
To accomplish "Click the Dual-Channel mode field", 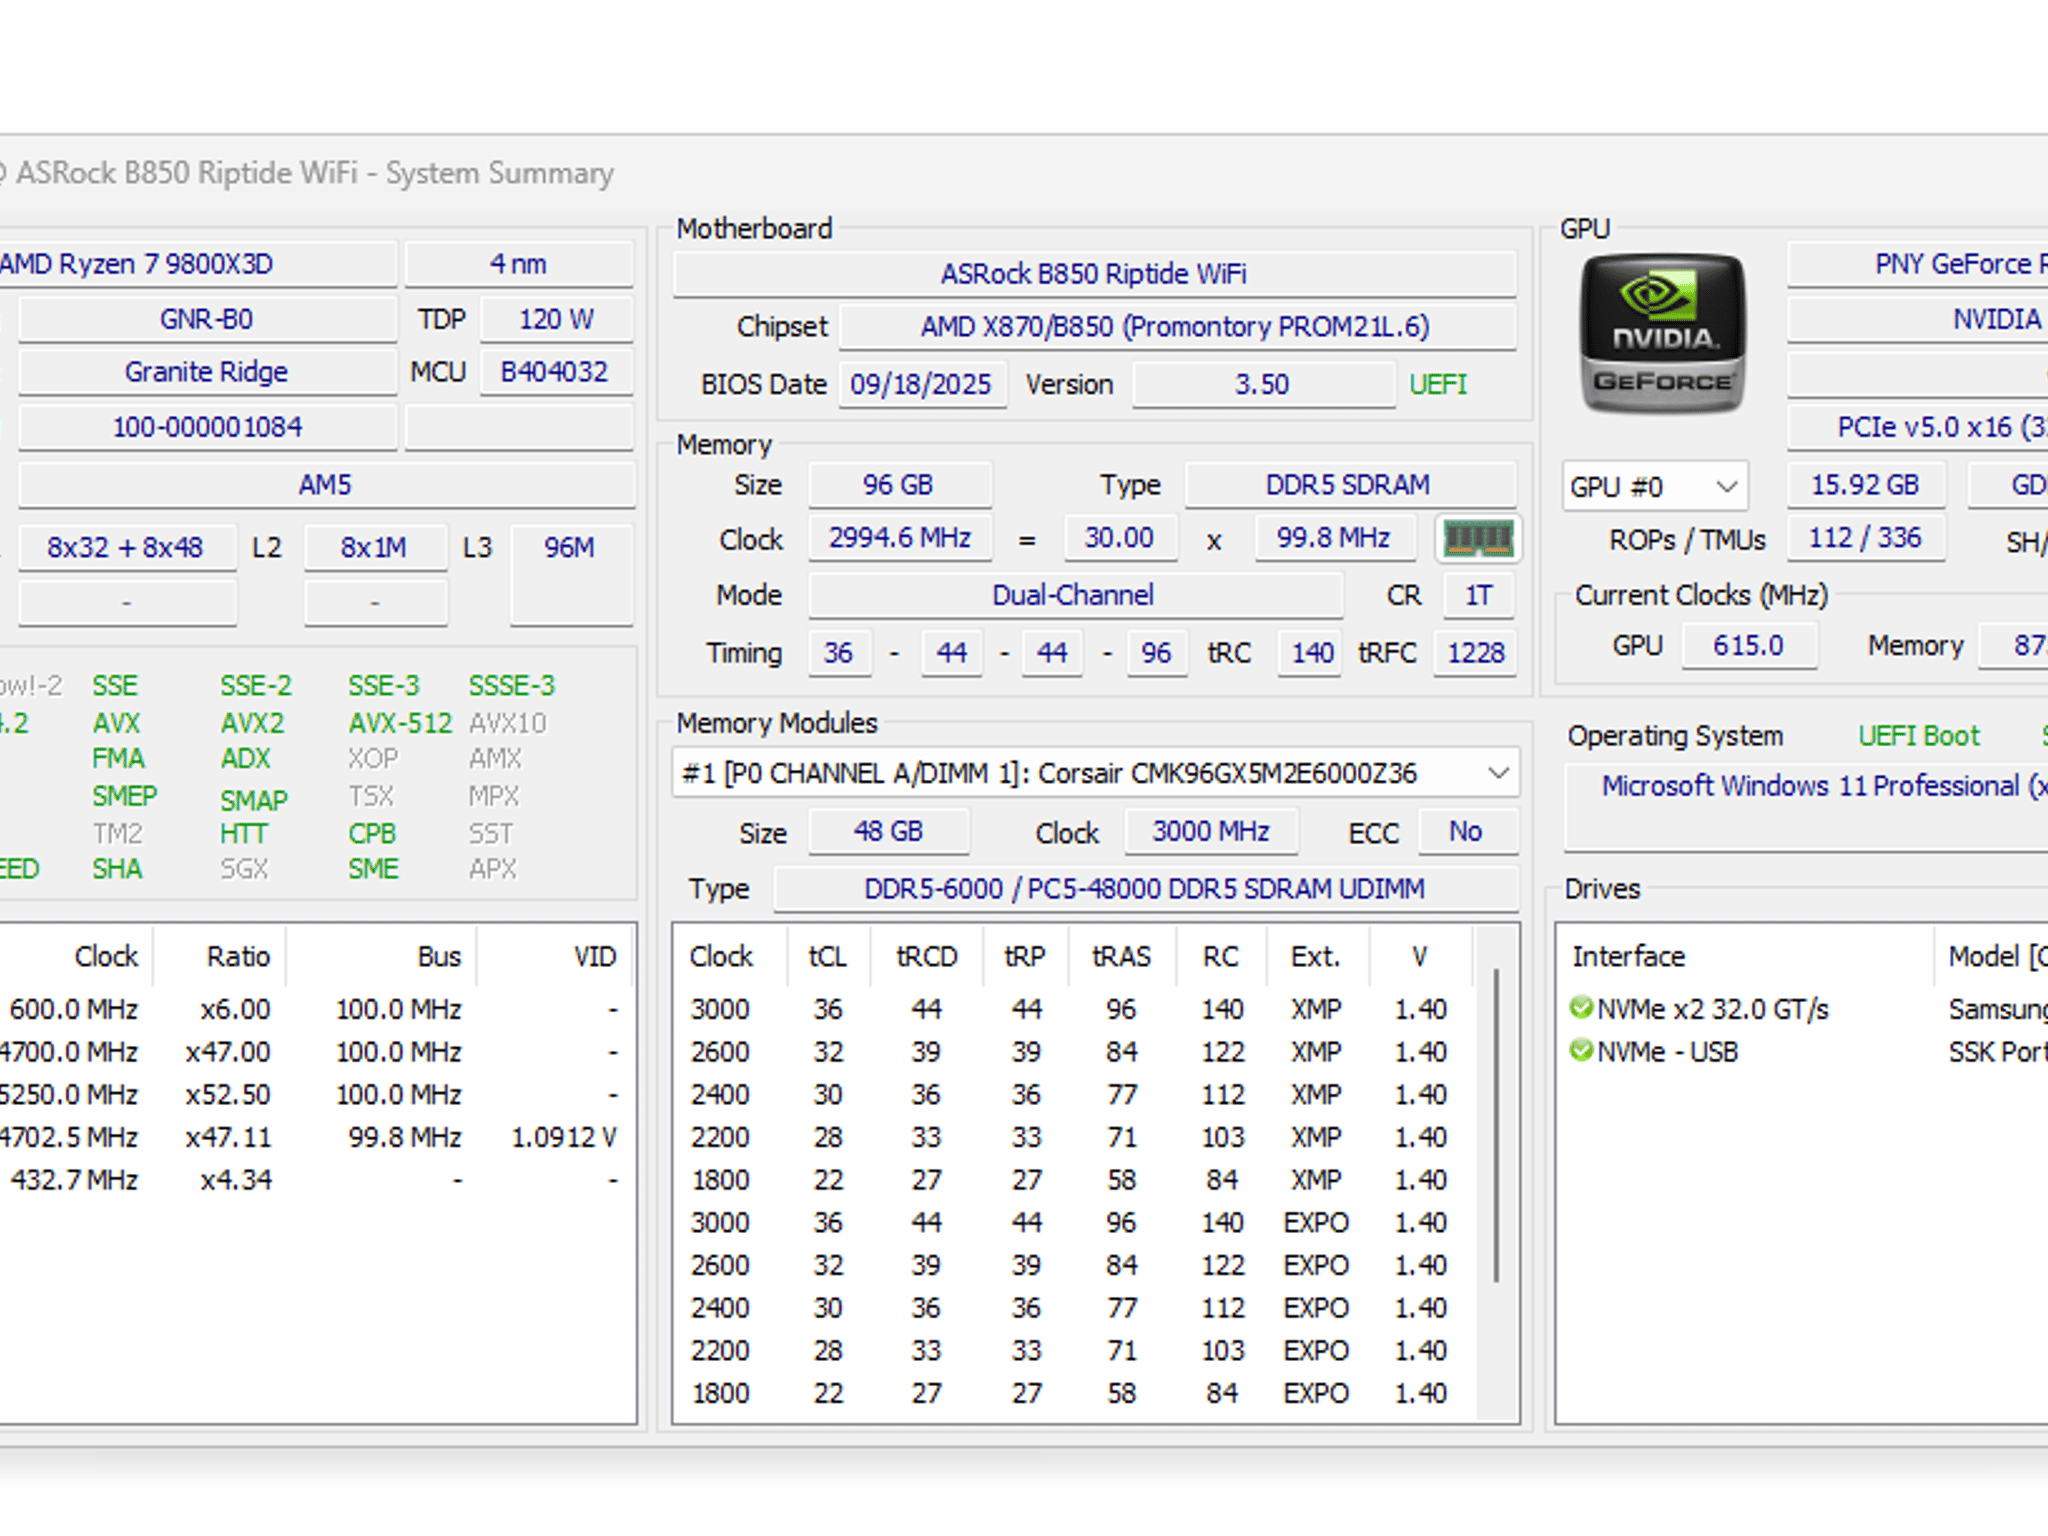I will [1074, 595].
